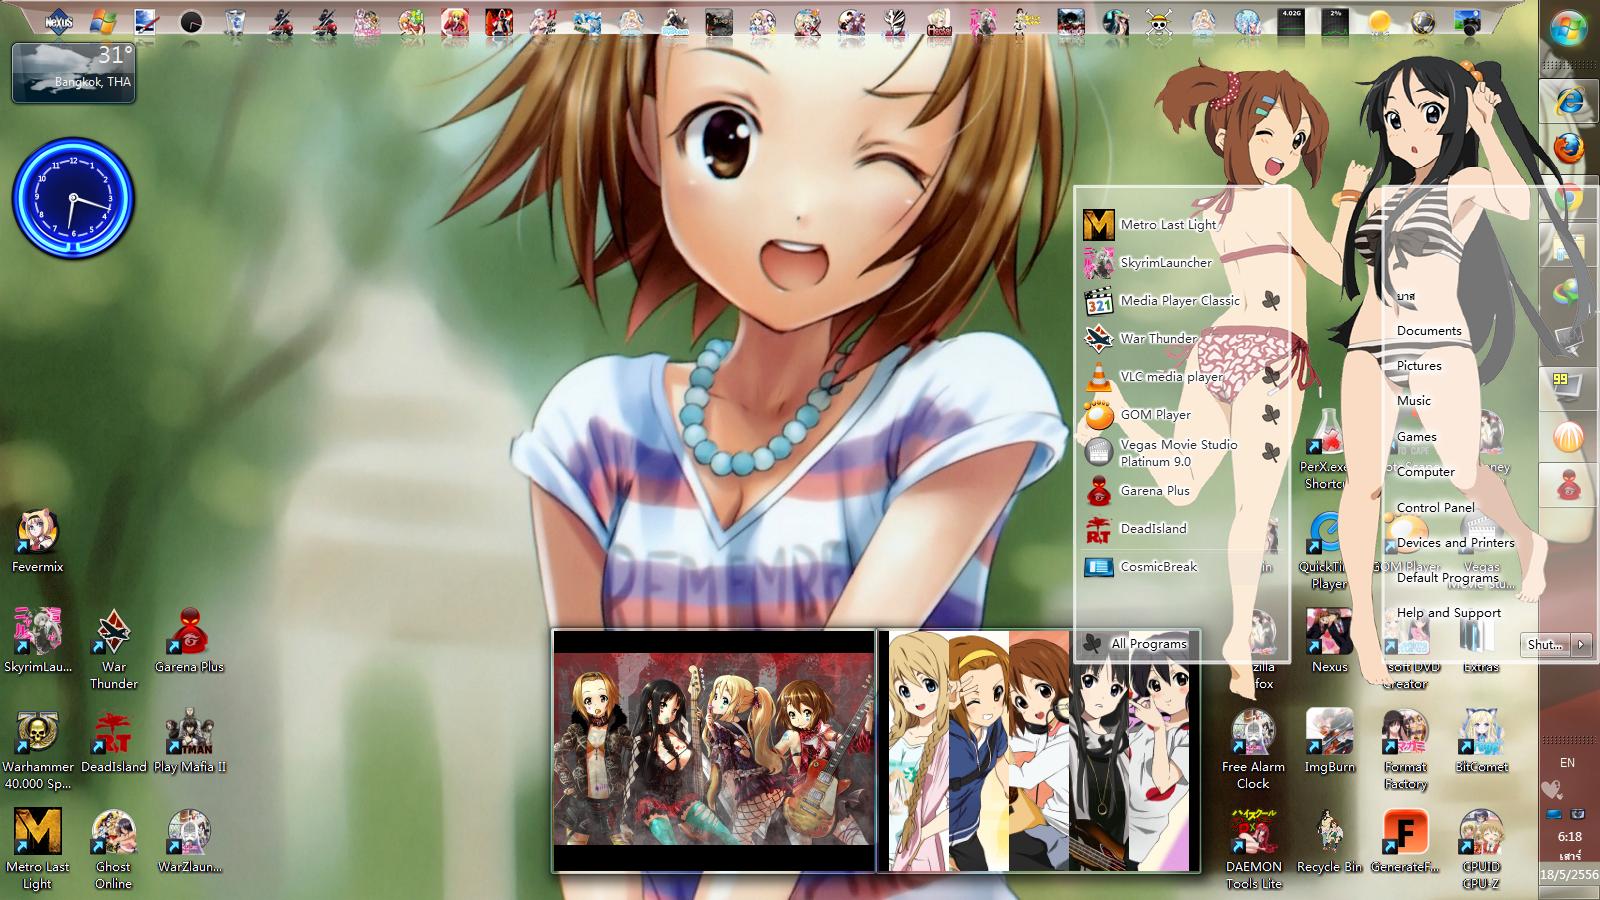Launch Garena Plus from Start menu
Viewport: 1600px width, 900px height.
click(1181, 490)
